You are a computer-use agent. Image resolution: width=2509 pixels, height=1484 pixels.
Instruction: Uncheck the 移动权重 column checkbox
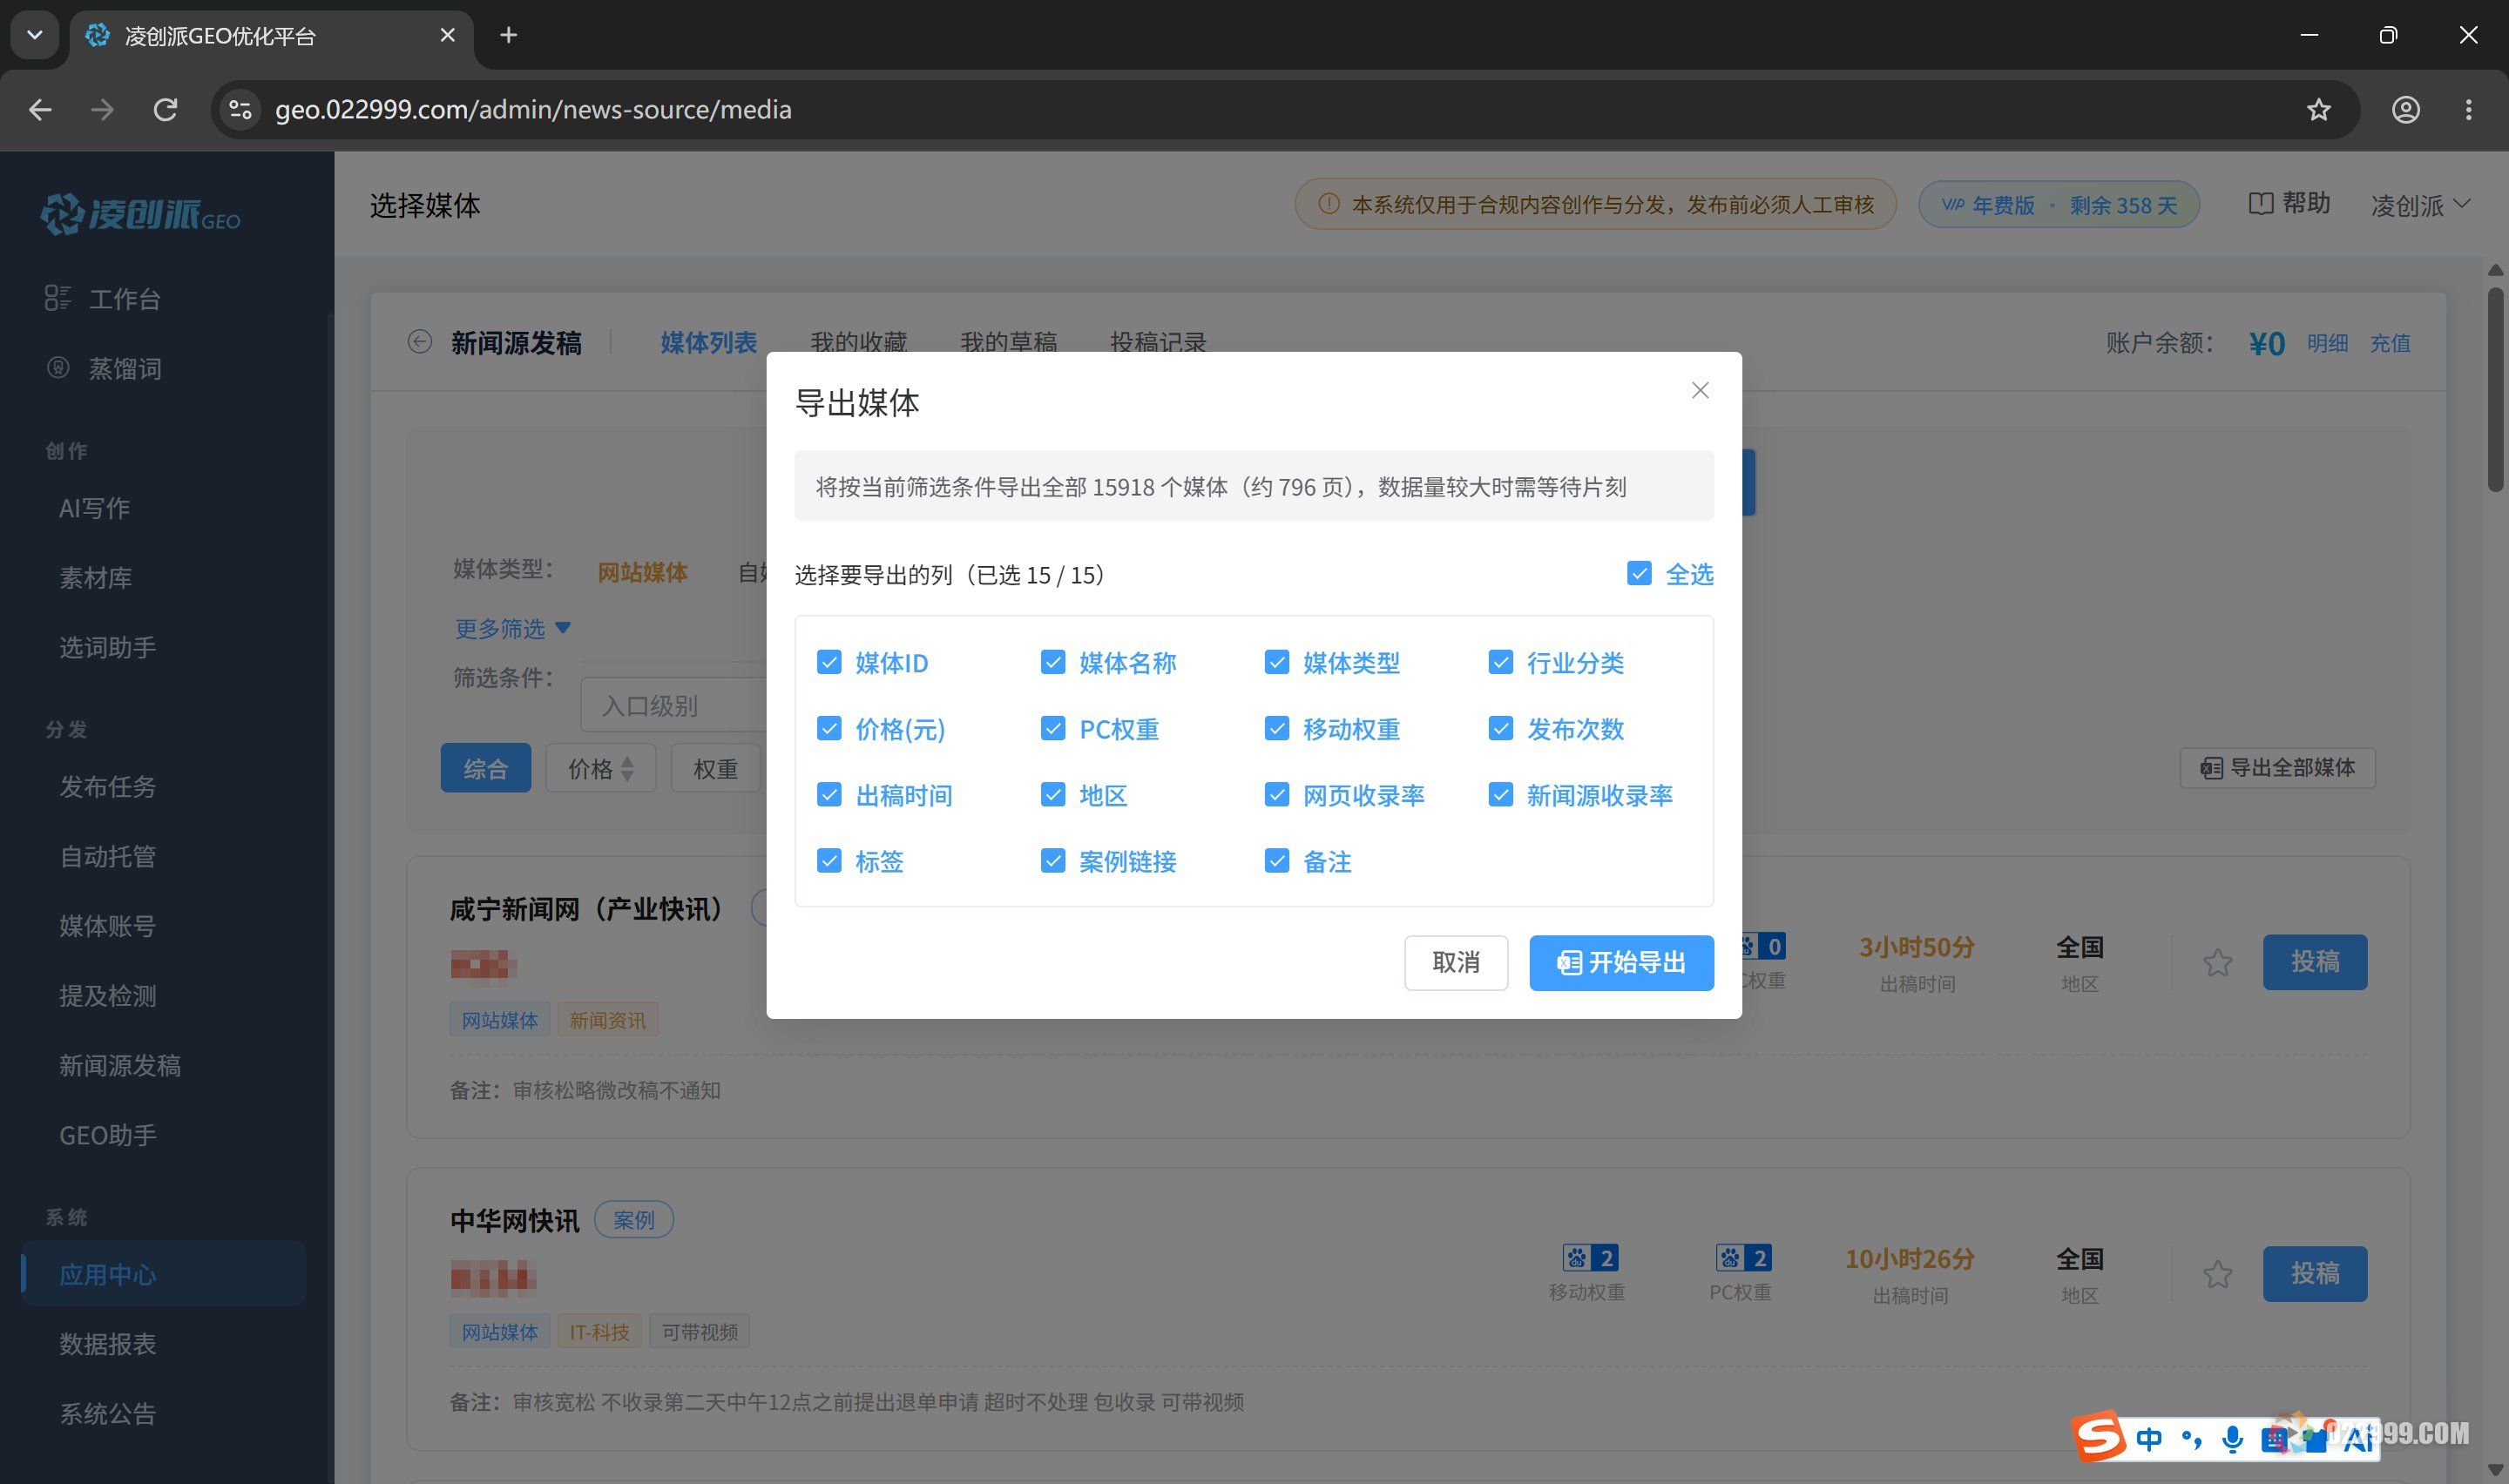[1277, 728]
